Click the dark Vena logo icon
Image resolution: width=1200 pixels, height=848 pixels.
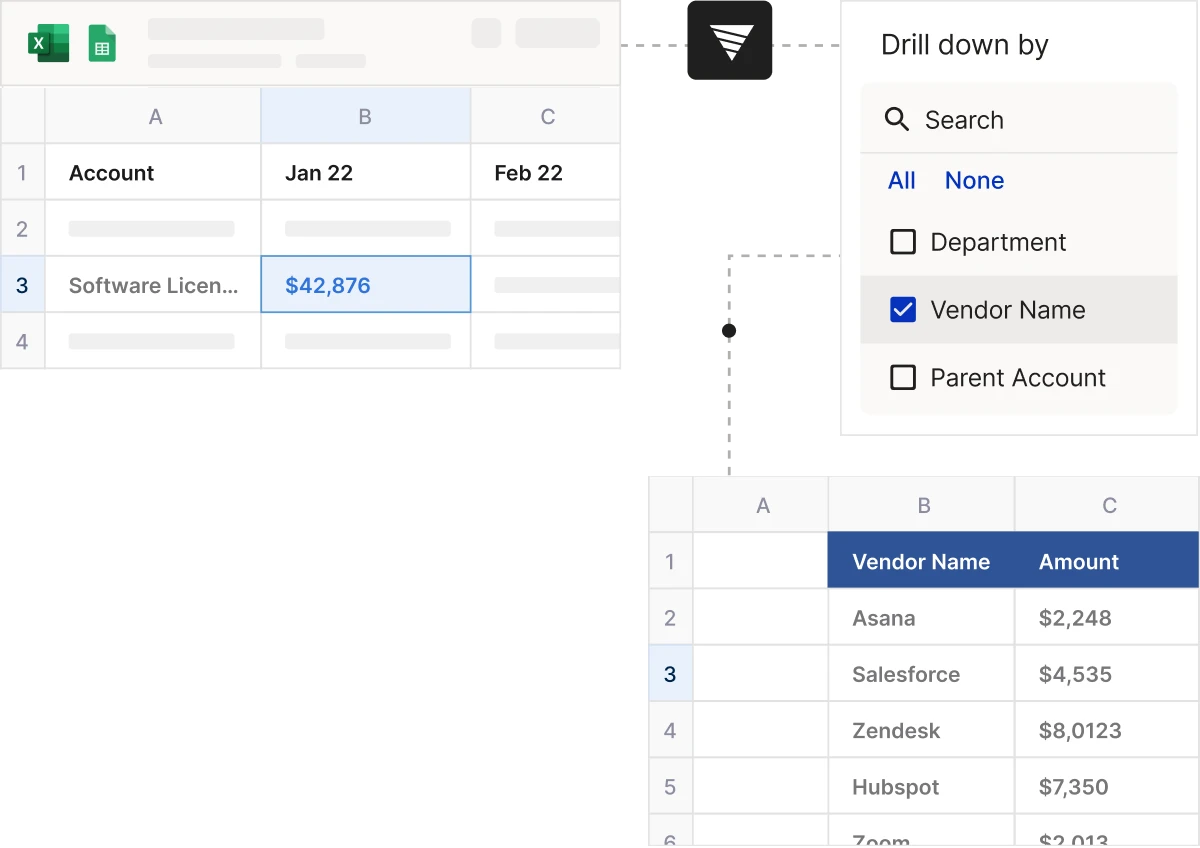(x=728, y=42)
